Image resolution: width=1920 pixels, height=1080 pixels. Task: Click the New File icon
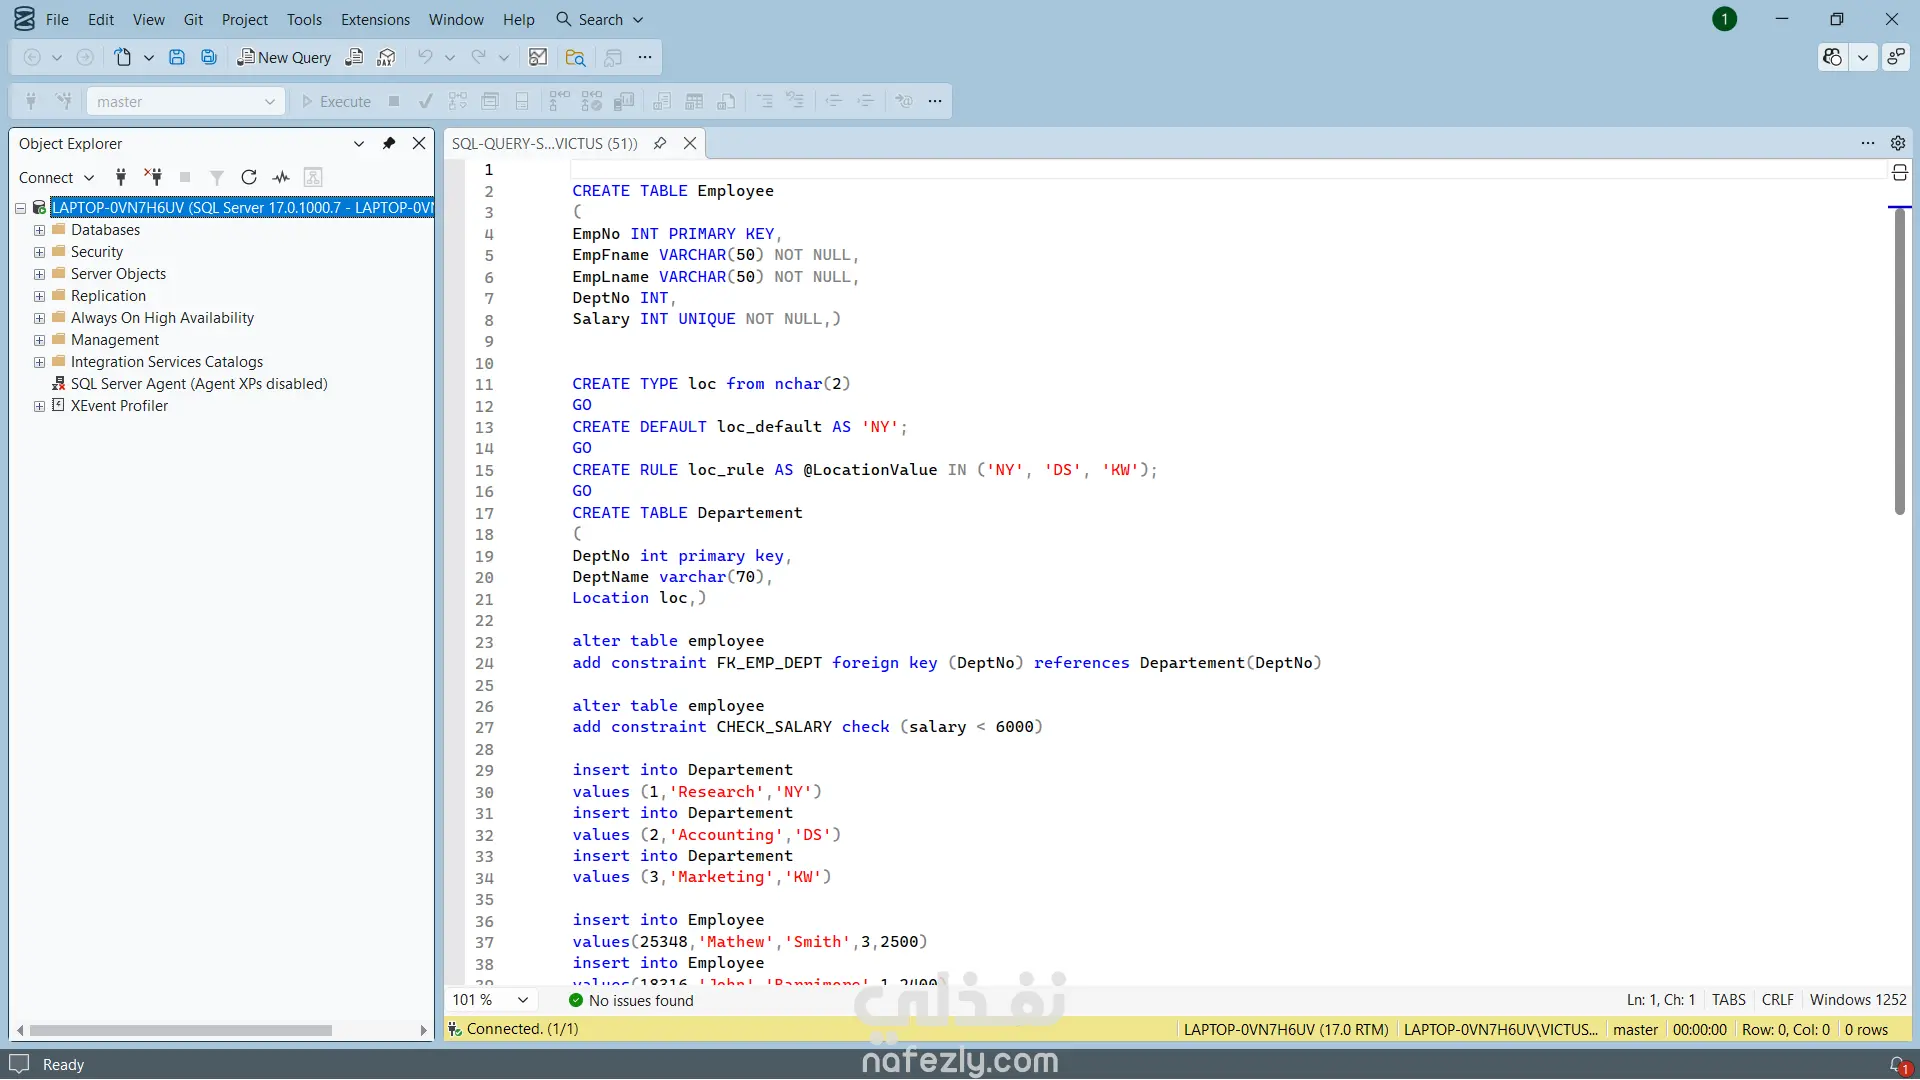tap(122, 57)
